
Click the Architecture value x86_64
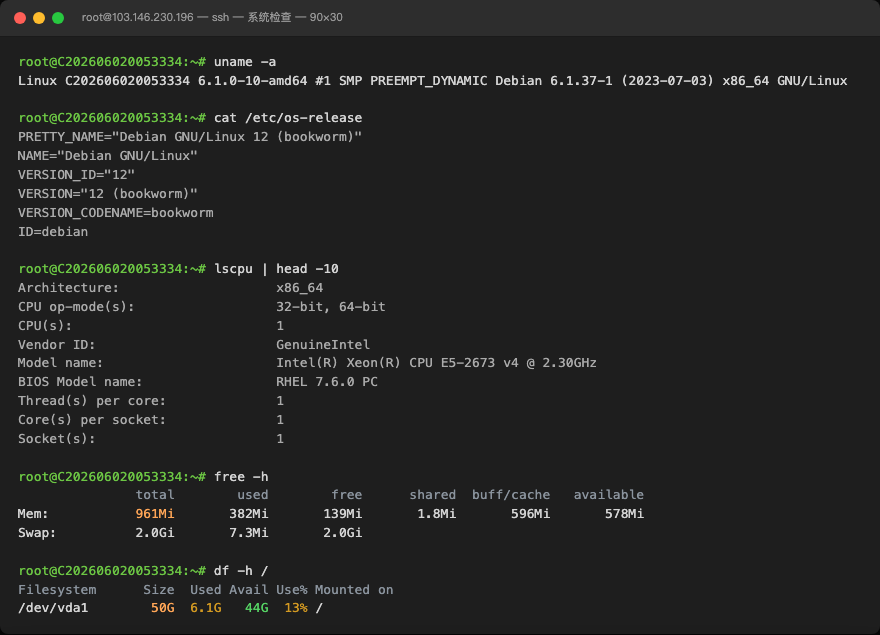tap(300, 288)
